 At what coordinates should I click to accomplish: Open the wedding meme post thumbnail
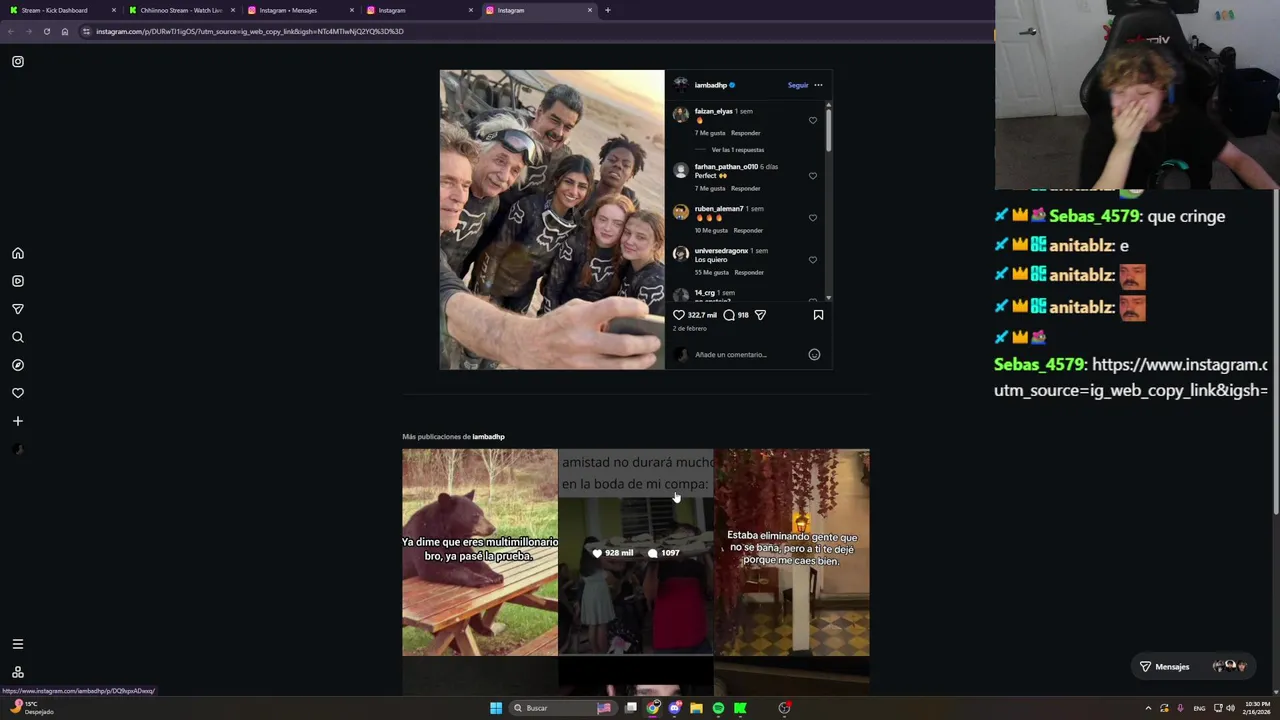tap(636, 552)
